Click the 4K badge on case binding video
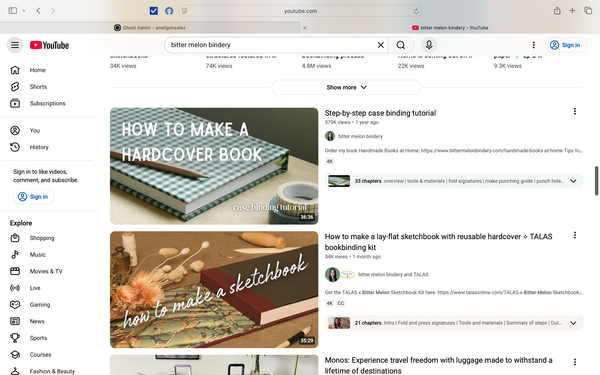This screenshot has width=600, height=375. 329,161
